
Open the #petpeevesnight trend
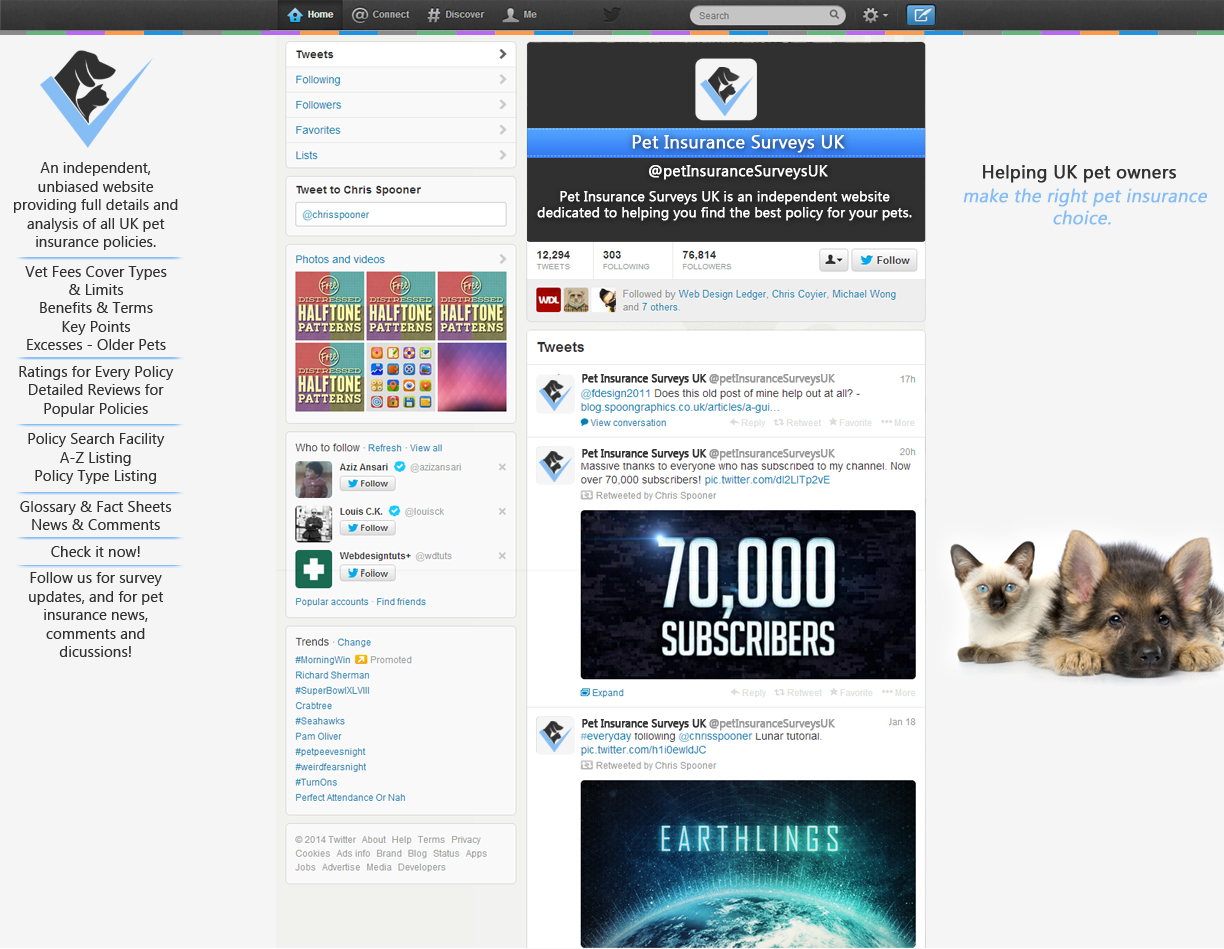[x=331, y=752]
